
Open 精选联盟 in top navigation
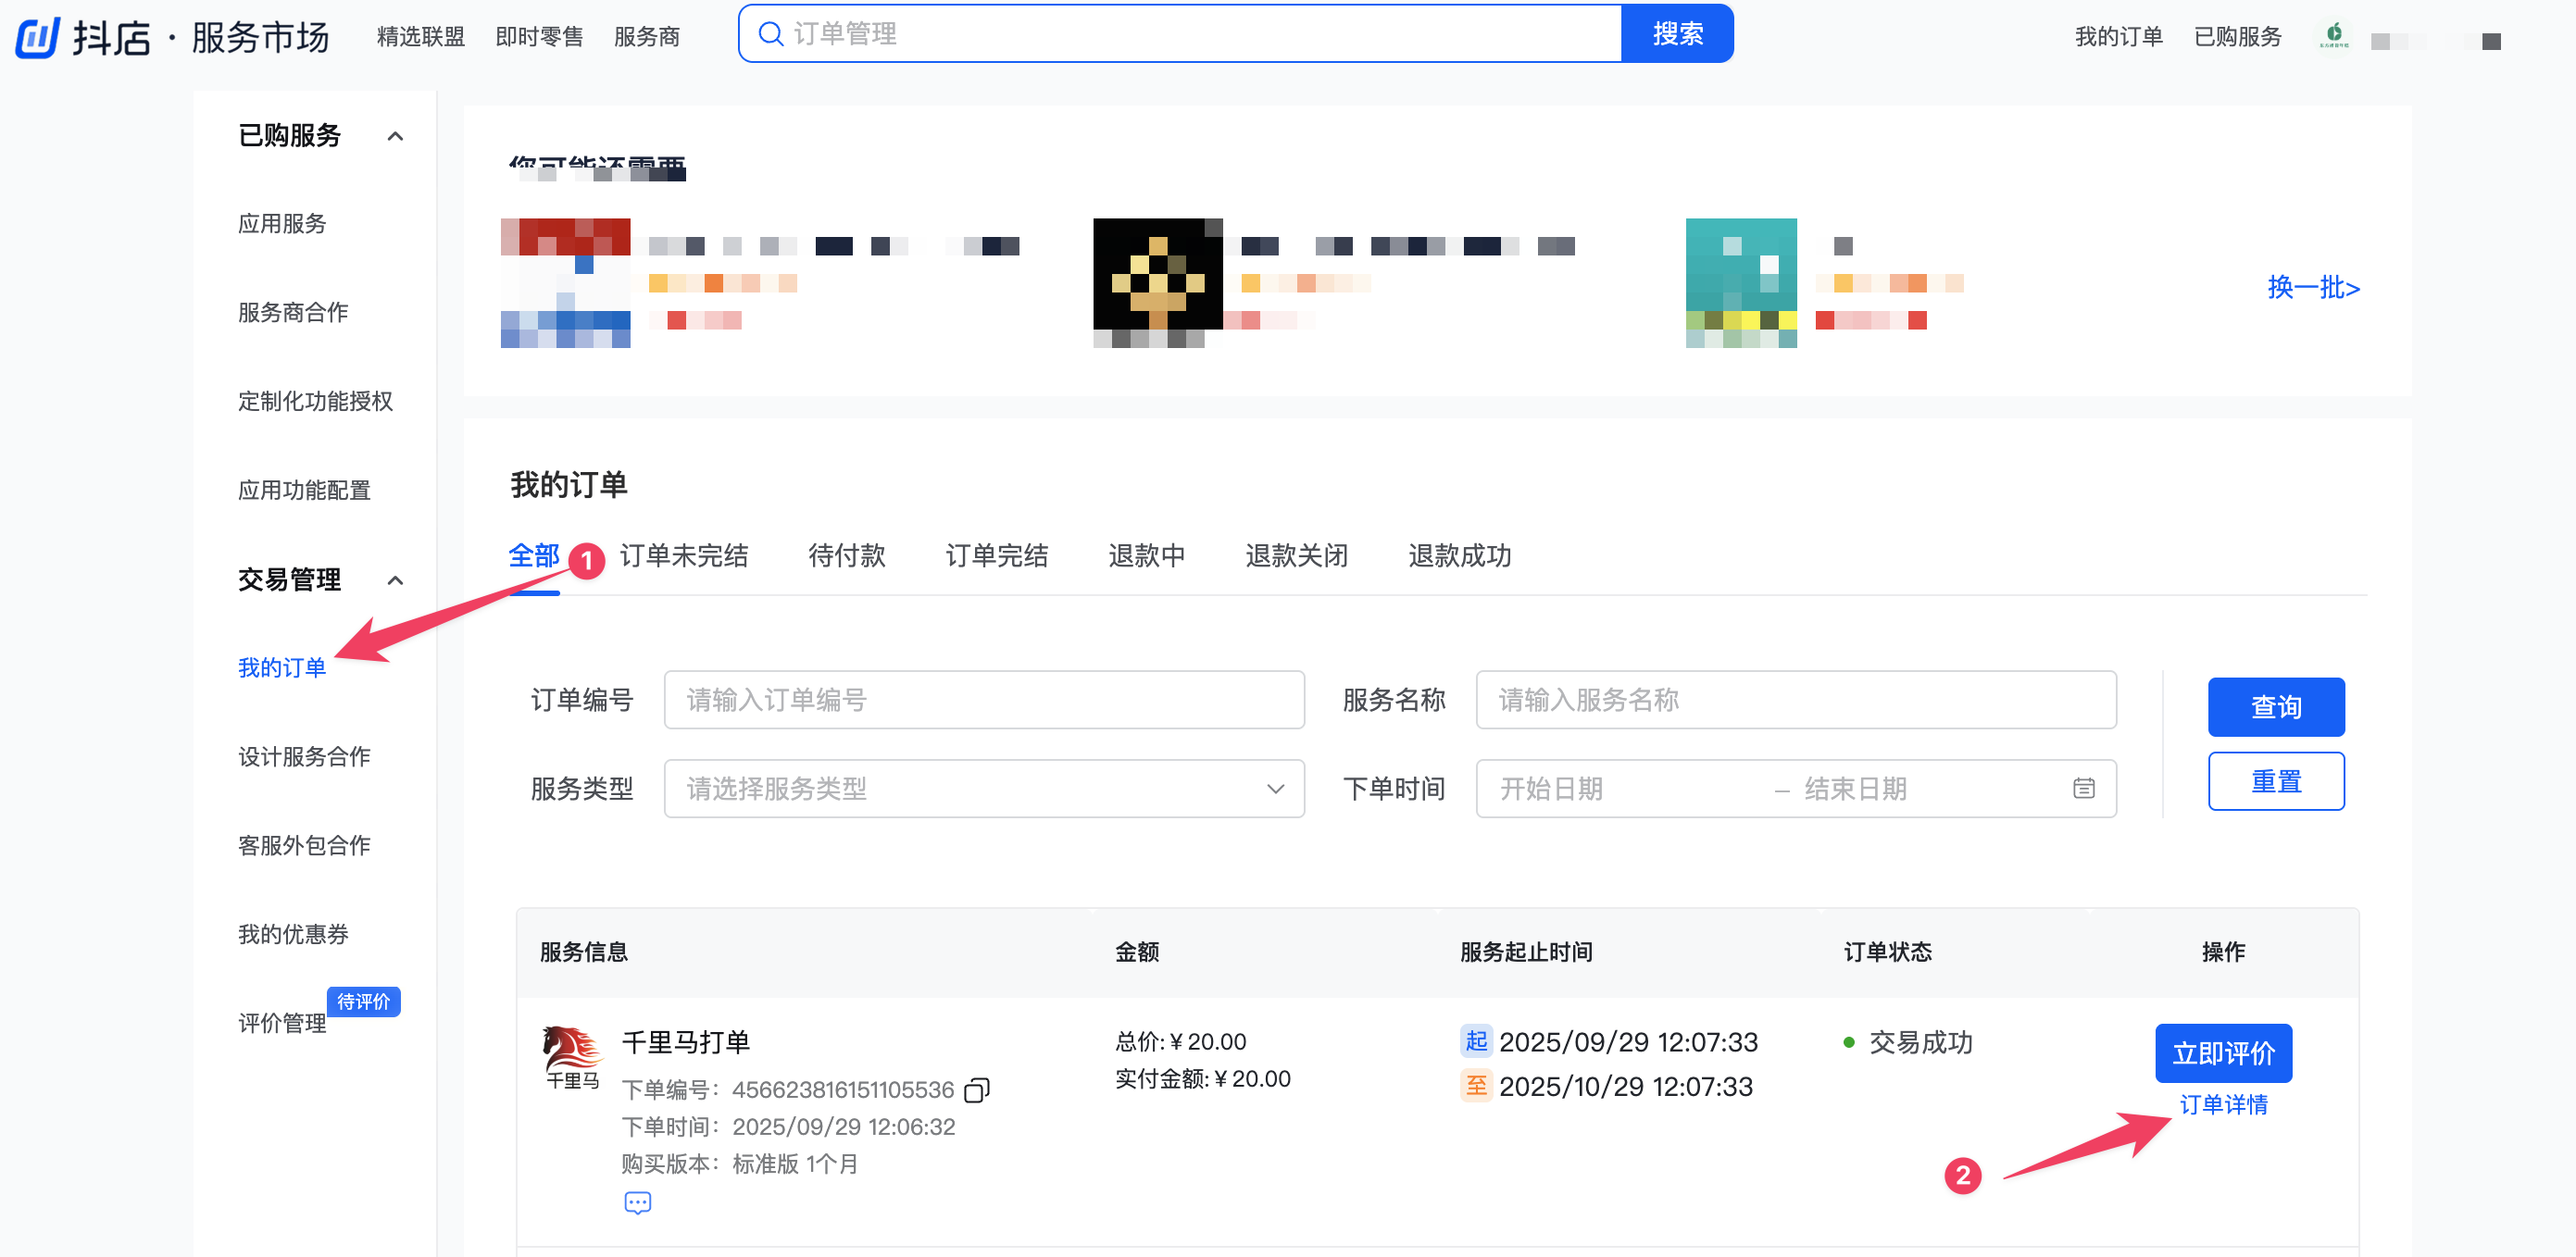tap(420, 37)
